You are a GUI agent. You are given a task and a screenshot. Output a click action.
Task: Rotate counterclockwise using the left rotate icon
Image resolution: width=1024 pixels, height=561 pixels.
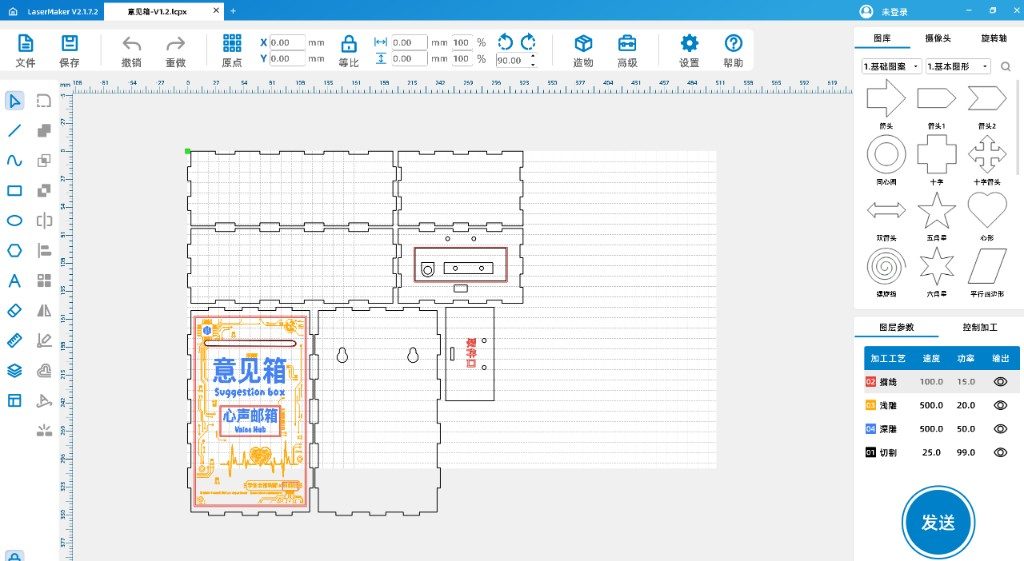pyautogui.click(x=505, y=42)
